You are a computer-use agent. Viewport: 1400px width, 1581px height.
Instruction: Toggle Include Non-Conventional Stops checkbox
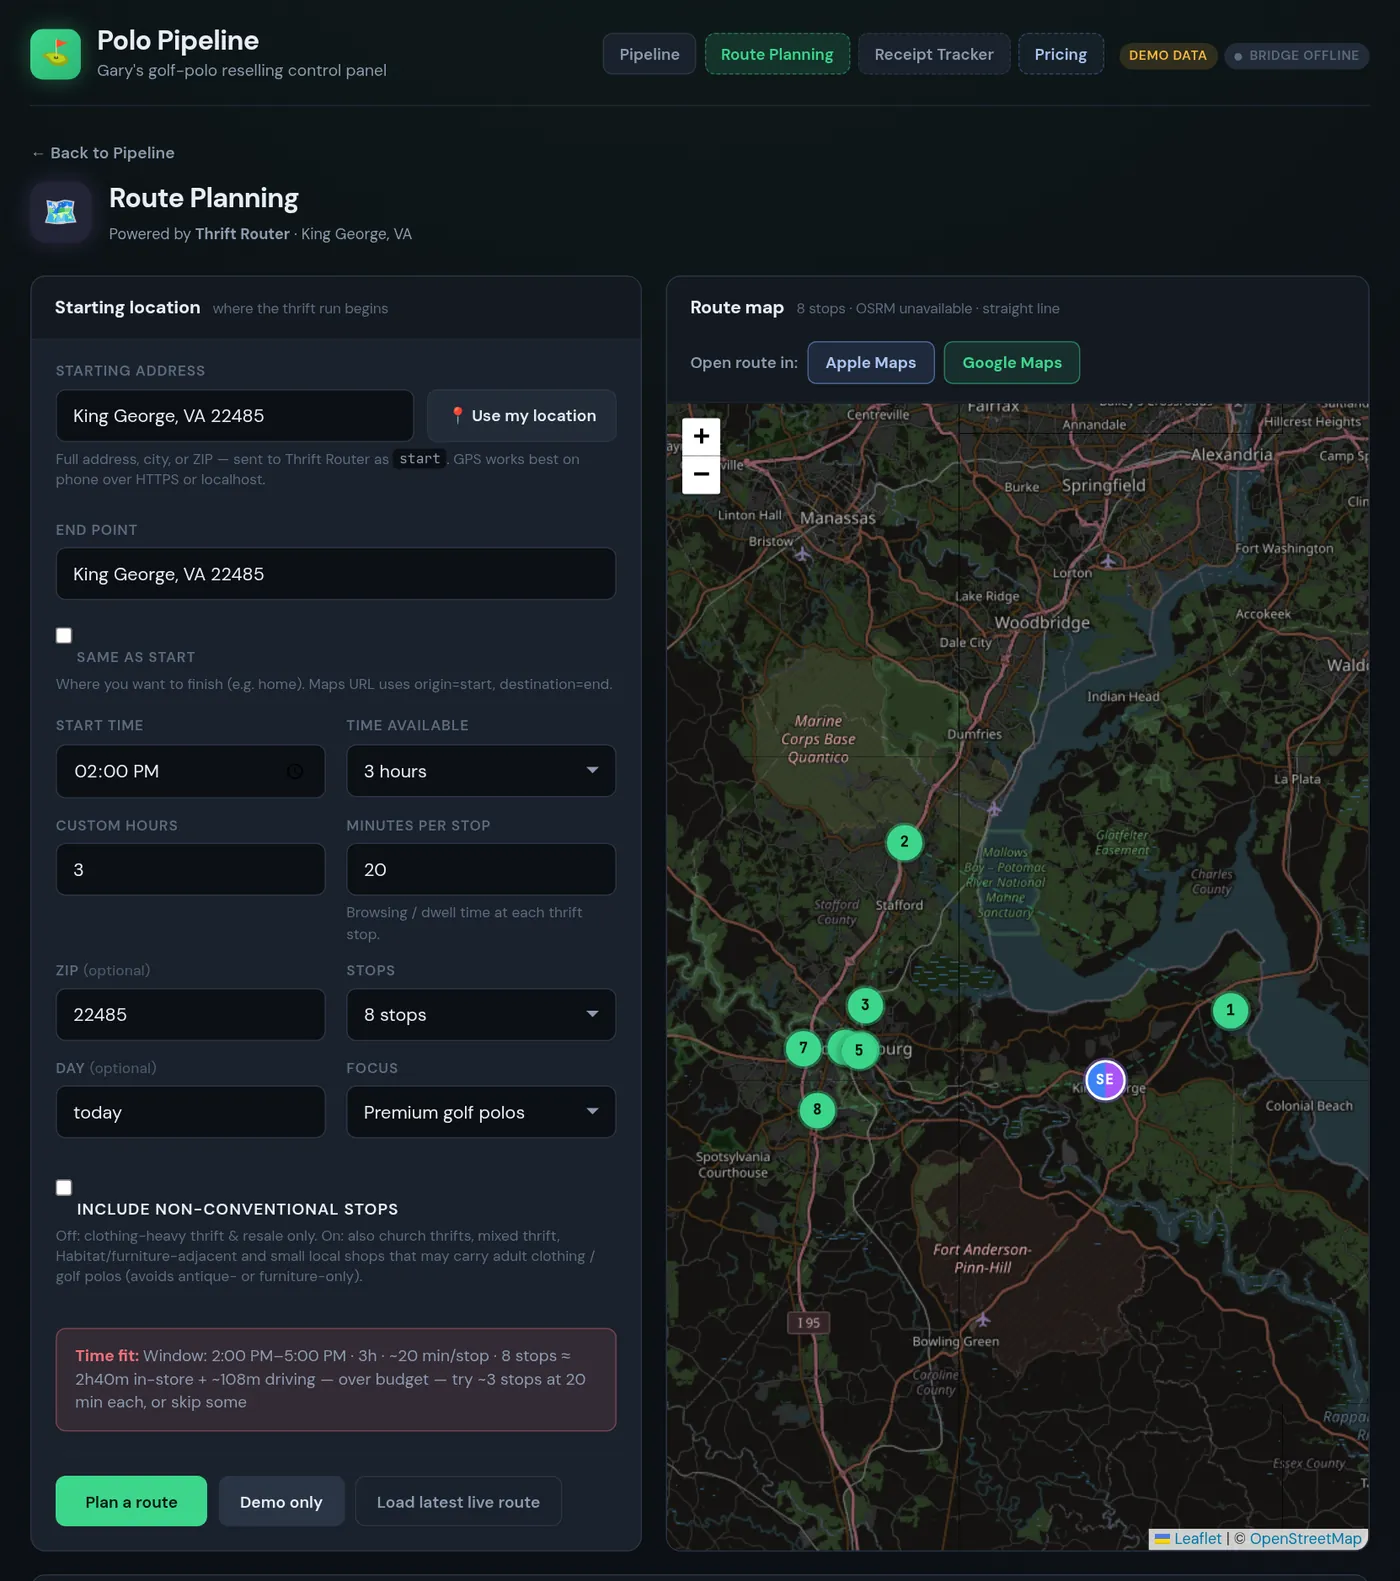[64, 1188]
